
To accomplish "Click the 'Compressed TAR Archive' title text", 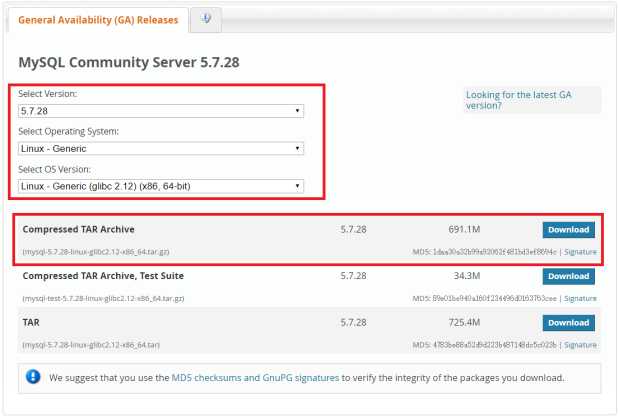I will click(79, 229).
